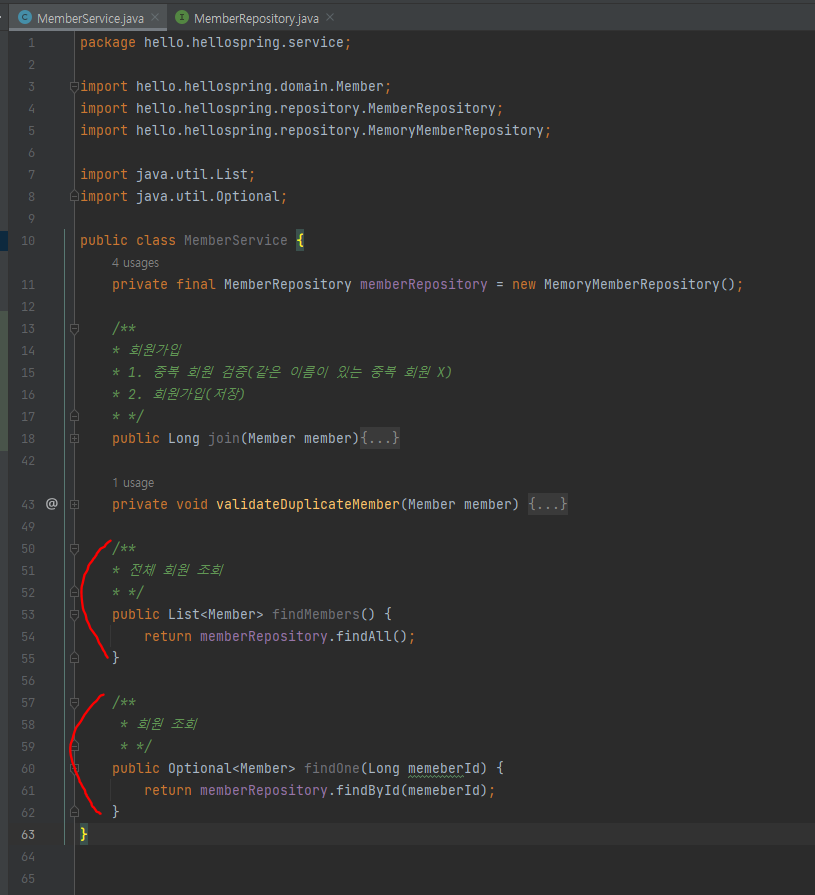Click the fold end marker at line 62
Viewport: 815px width, 895px height.
point(74,812)
